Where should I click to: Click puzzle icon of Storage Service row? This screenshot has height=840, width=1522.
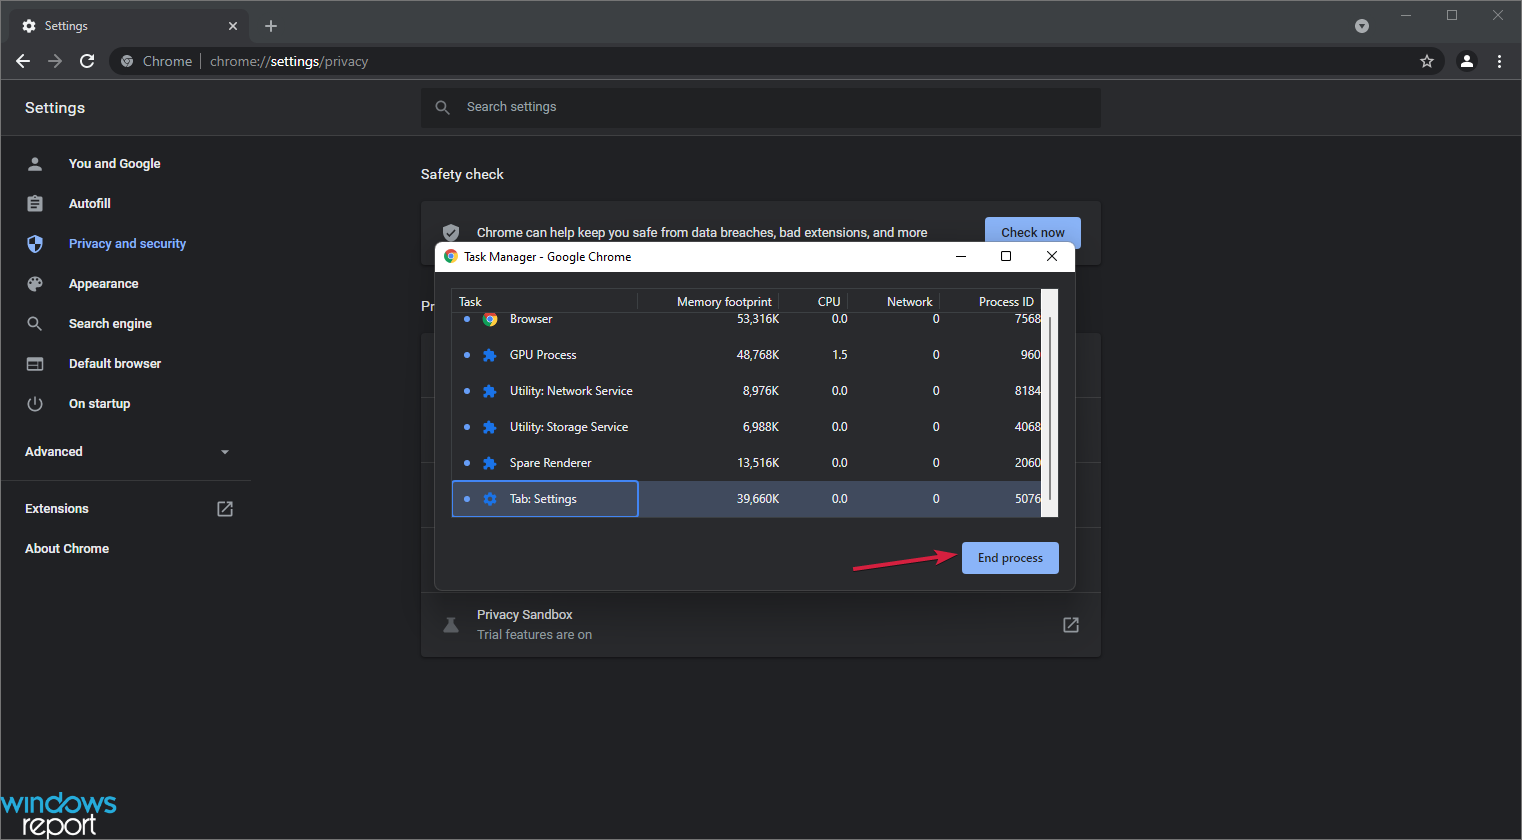(490, 427)
